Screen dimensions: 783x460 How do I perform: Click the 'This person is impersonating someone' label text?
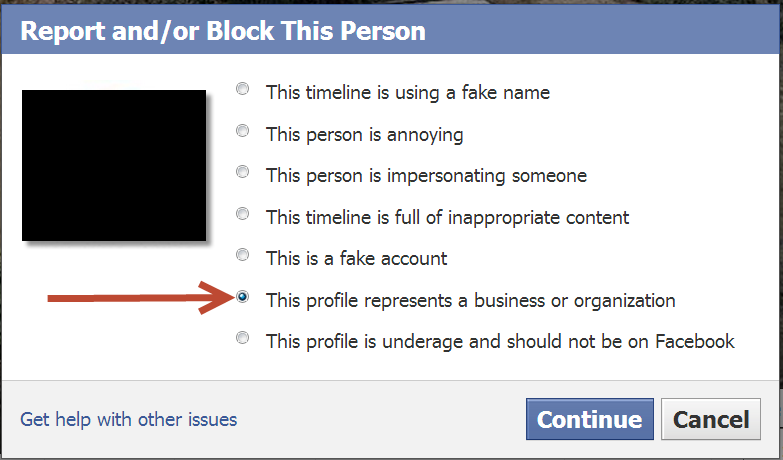[426, 176]
